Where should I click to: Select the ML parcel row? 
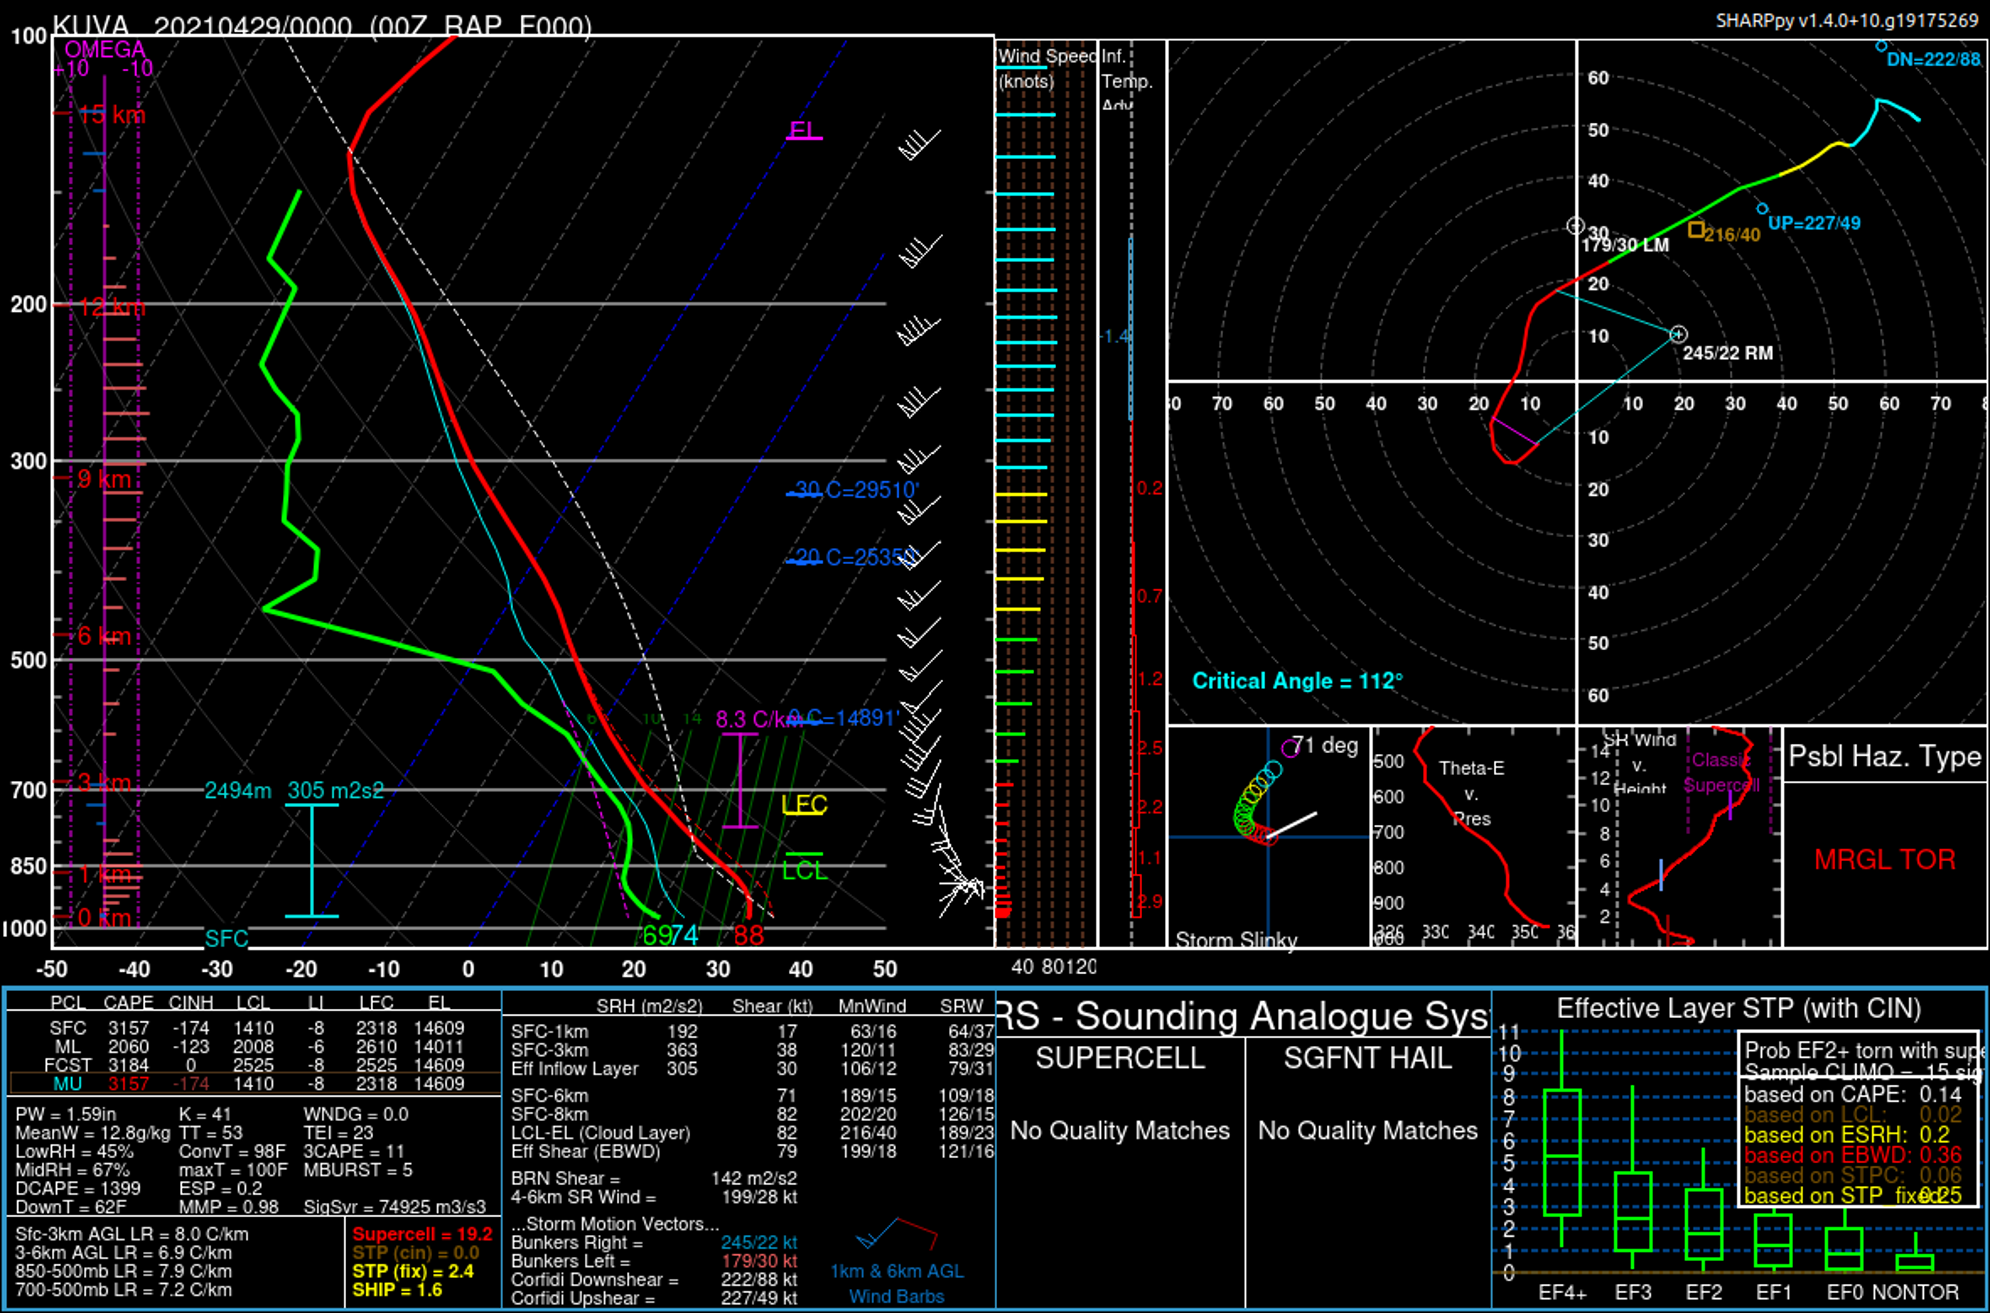(x=255, y=1047)
